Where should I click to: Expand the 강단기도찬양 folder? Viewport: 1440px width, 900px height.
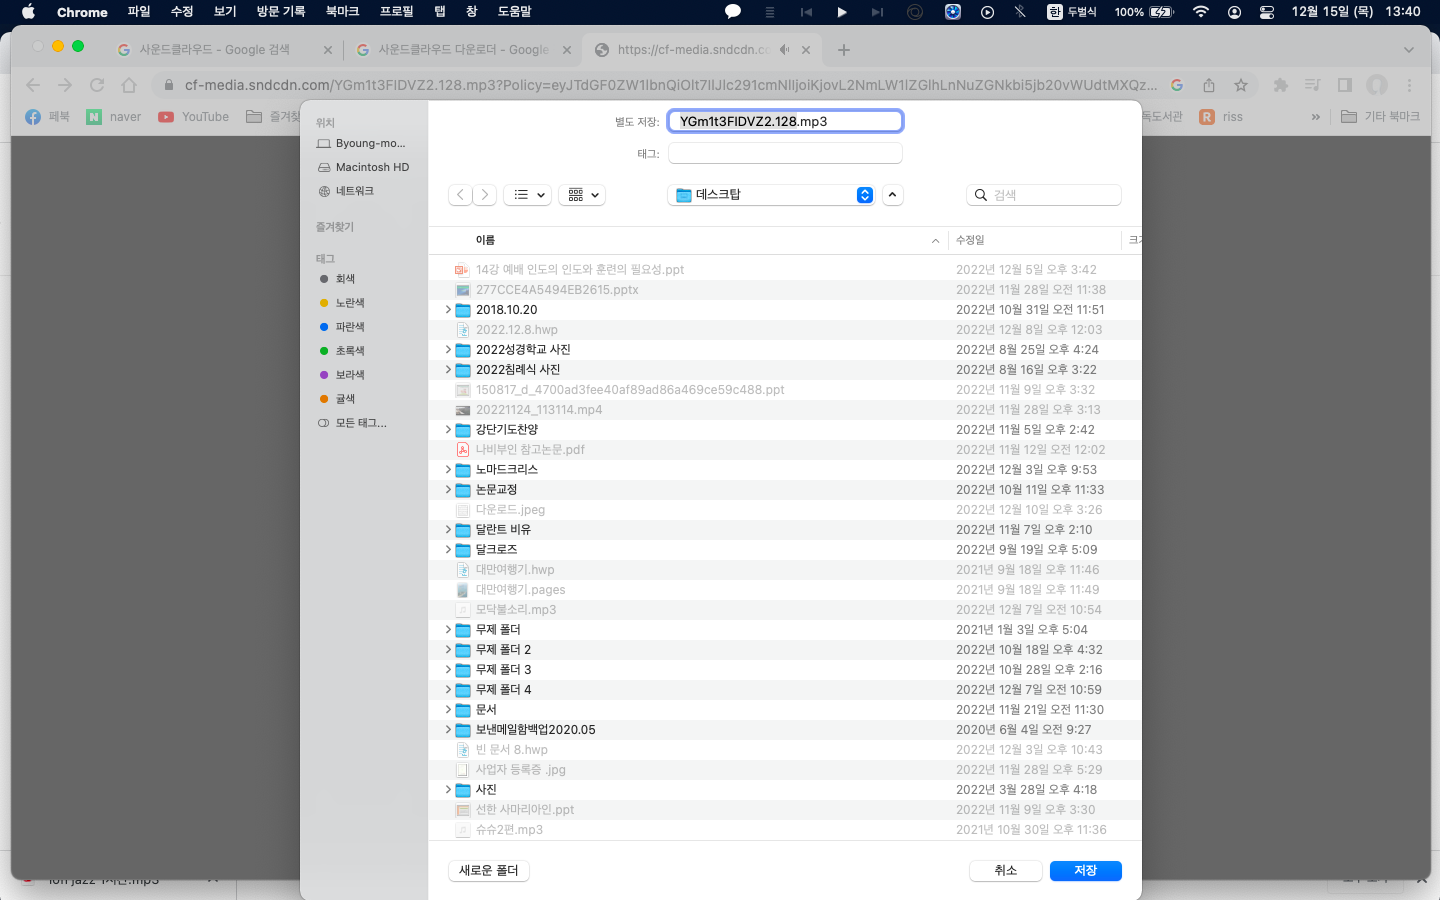pyautogui.click(x=447, y=430)
